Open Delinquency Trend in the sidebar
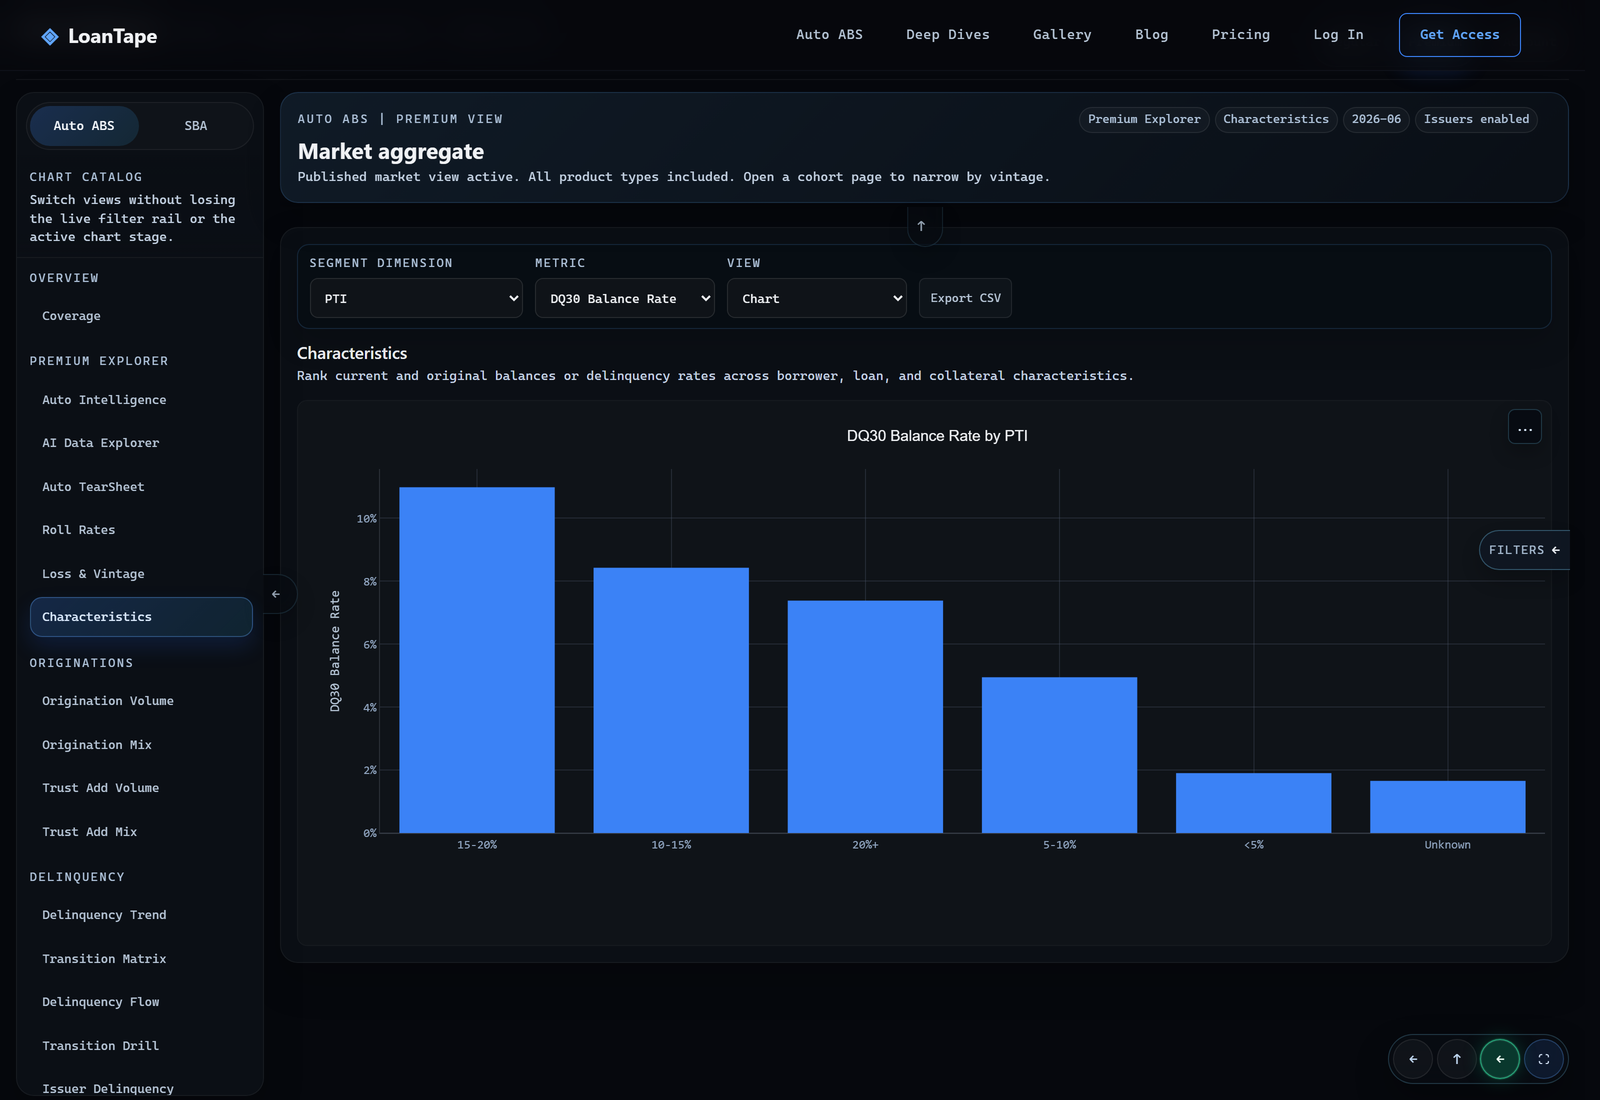 coord(141,915)
